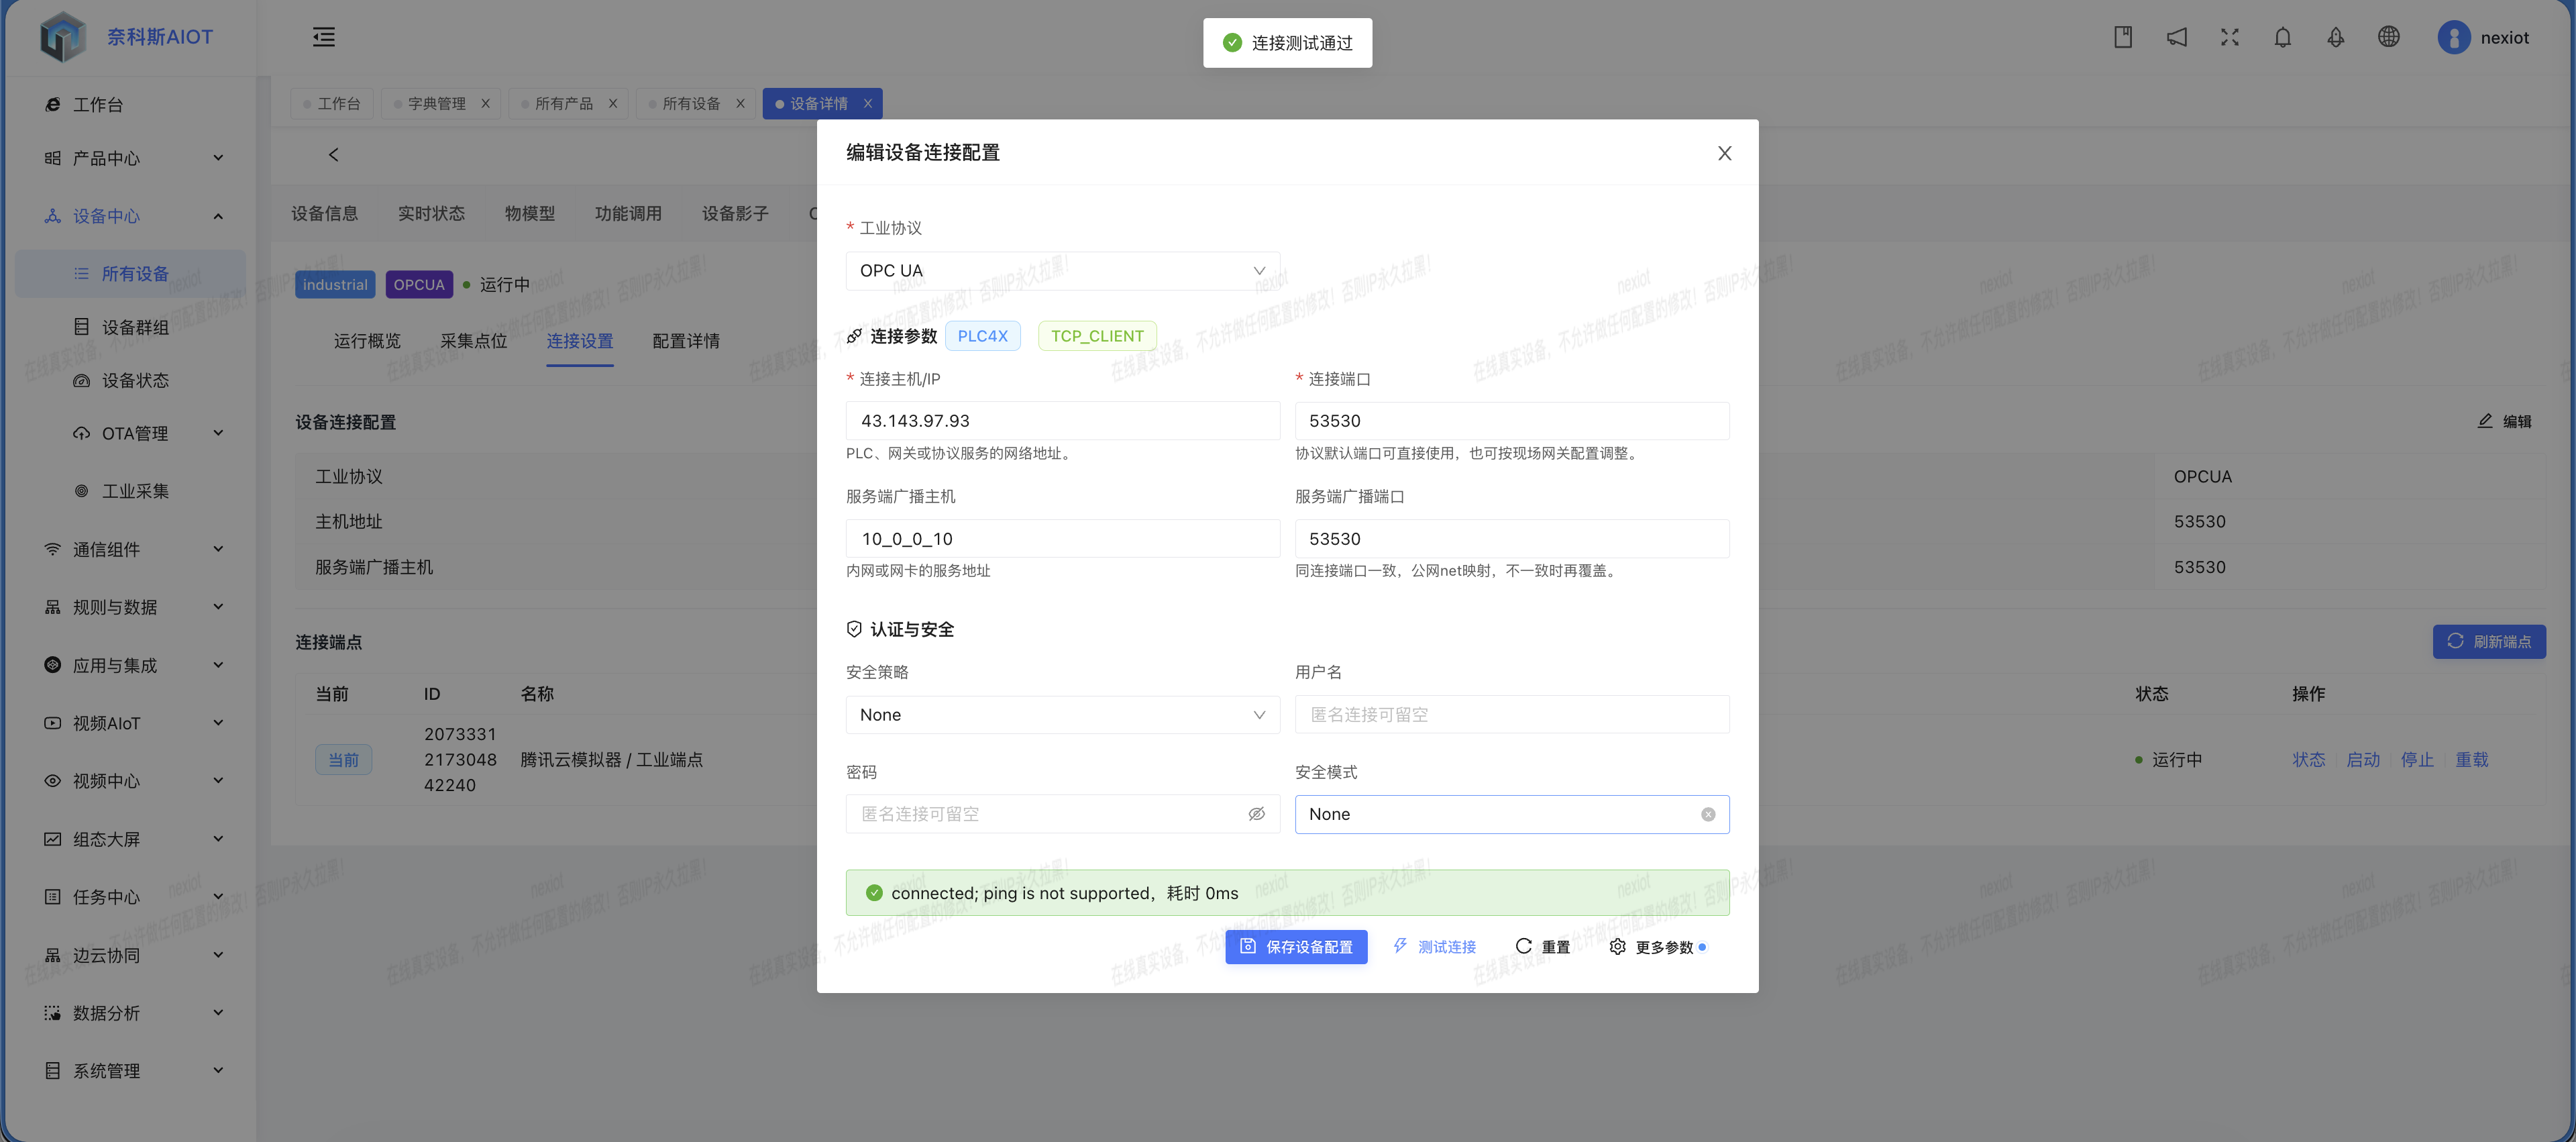Close the 设备详情 tab
2576x1142 pixels.
tap(867, 103)
